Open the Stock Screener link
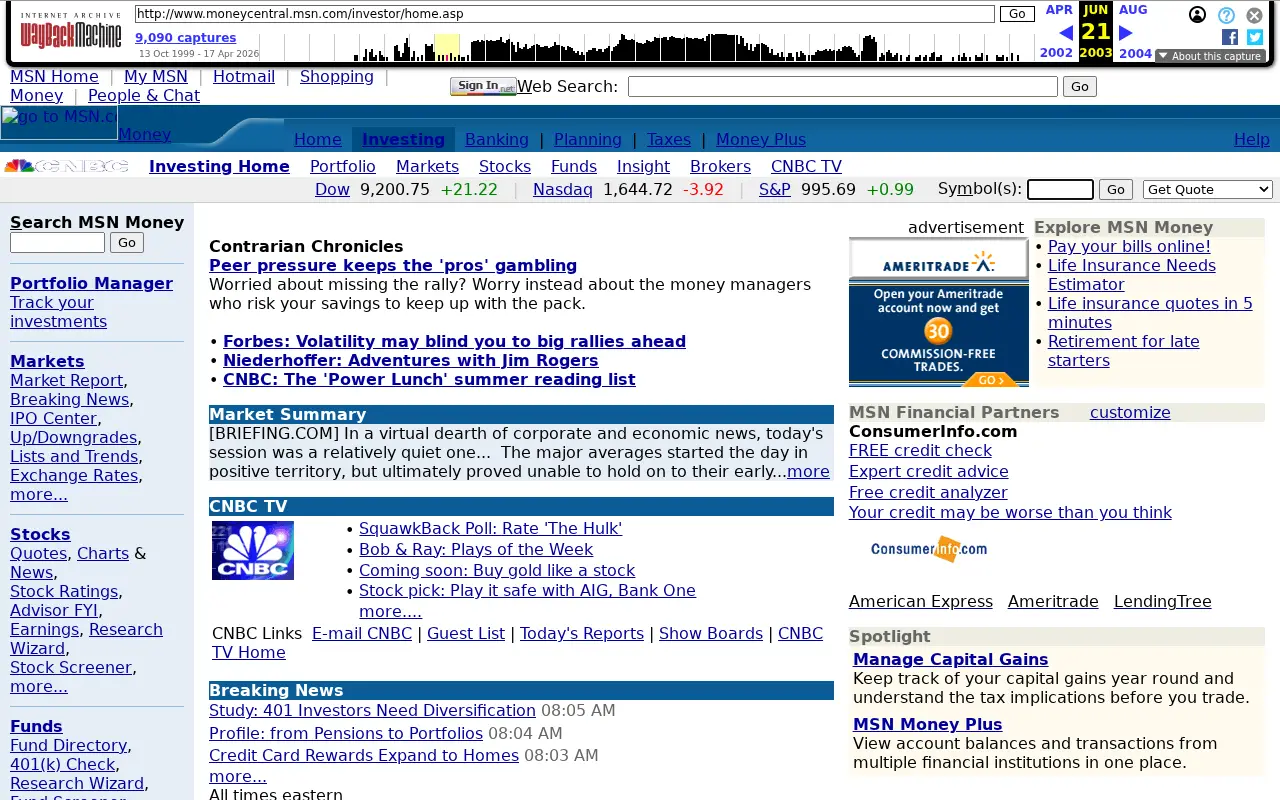Screen dimensions: 1280x800 pyautogui.click(x=71, y=667)
